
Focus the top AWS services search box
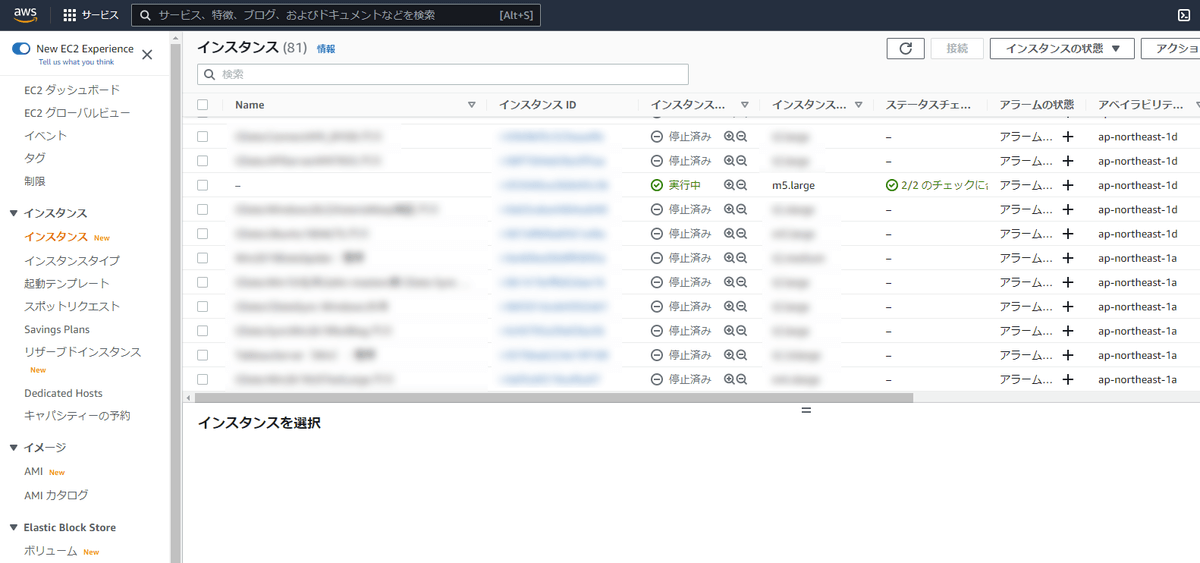pos(336,15)
